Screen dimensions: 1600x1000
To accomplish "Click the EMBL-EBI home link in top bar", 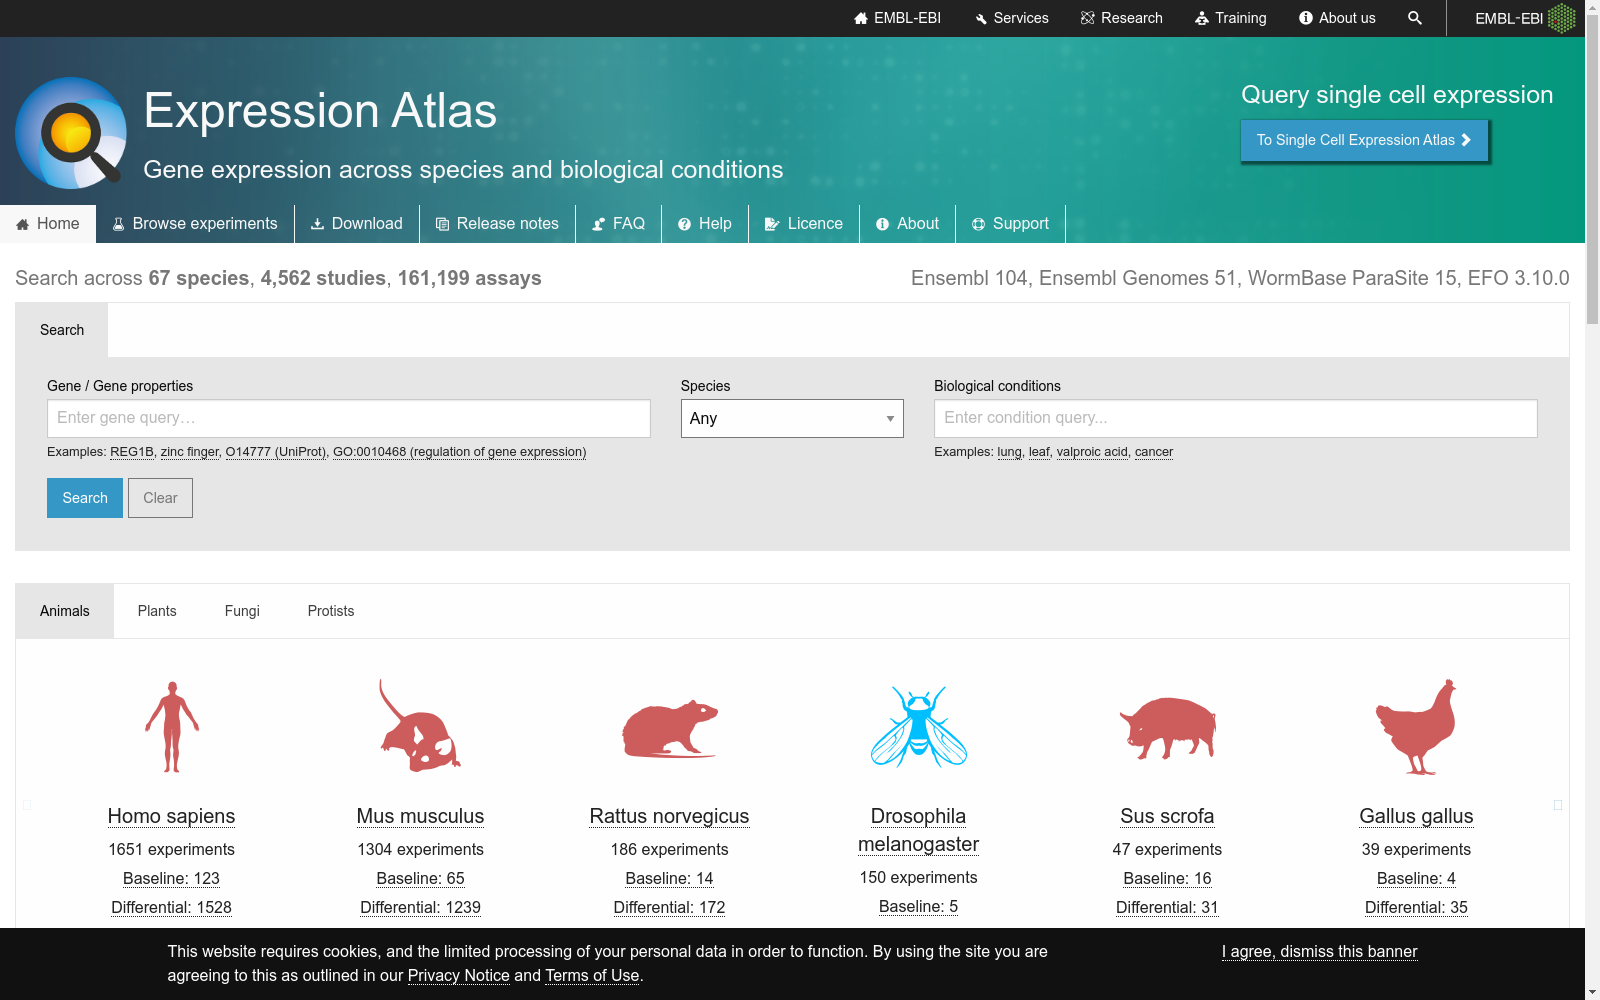I will point(897,18).
